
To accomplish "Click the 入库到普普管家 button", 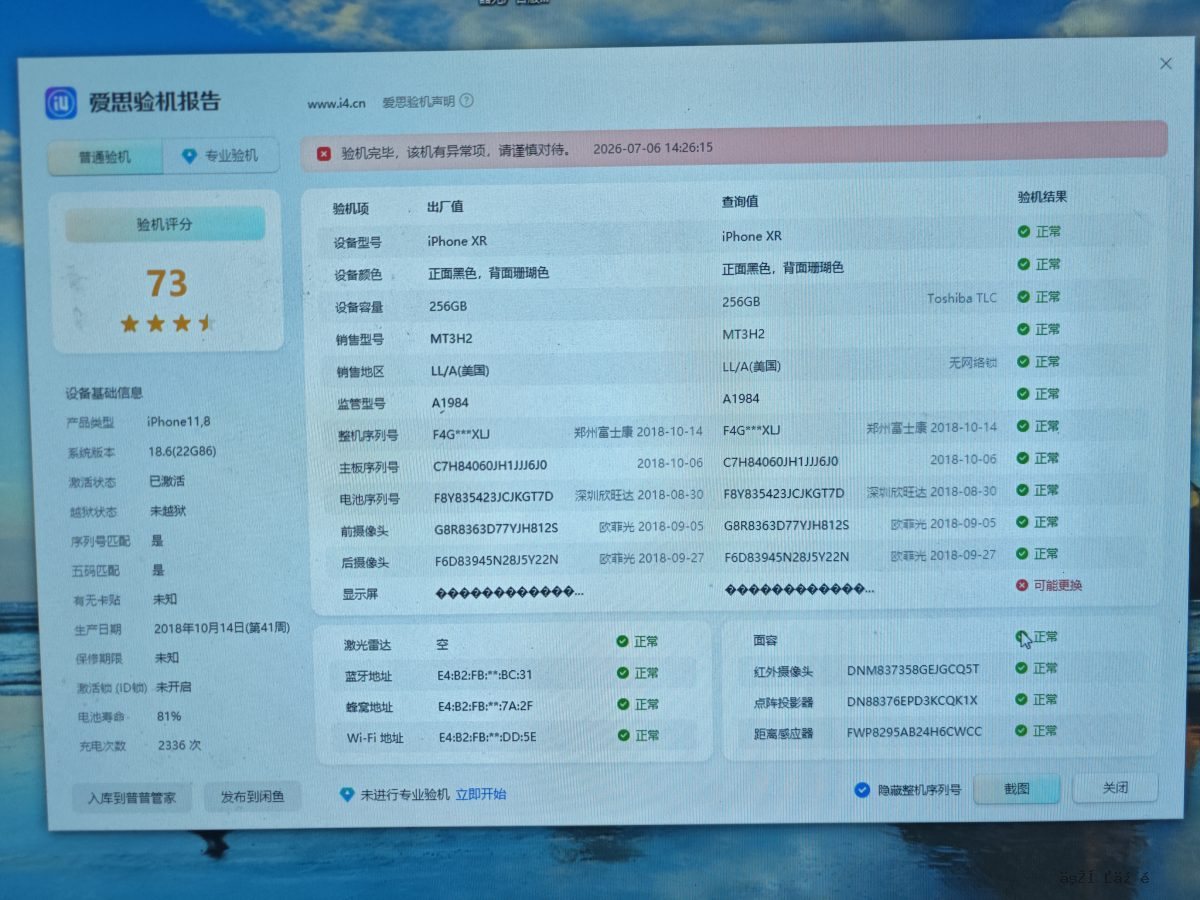I will [131, 798].
